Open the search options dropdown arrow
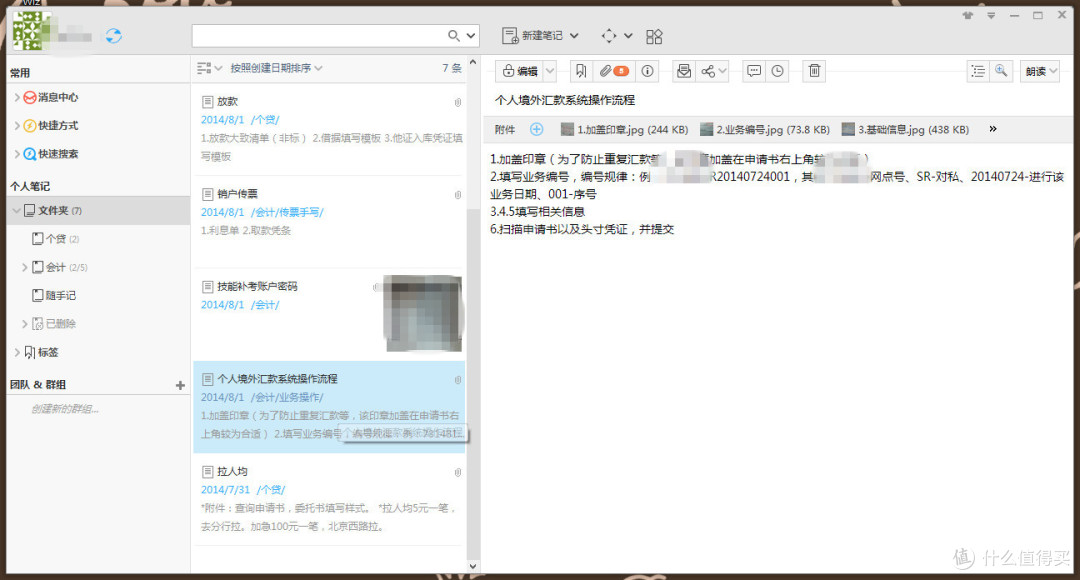The width and height of the screenshot is (1080, 580). 471,35
